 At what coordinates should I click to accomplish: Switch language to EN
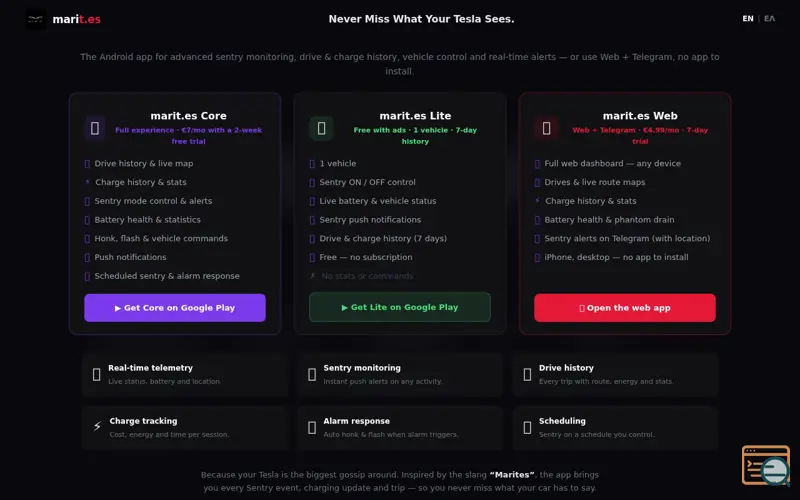pos(748,18)
